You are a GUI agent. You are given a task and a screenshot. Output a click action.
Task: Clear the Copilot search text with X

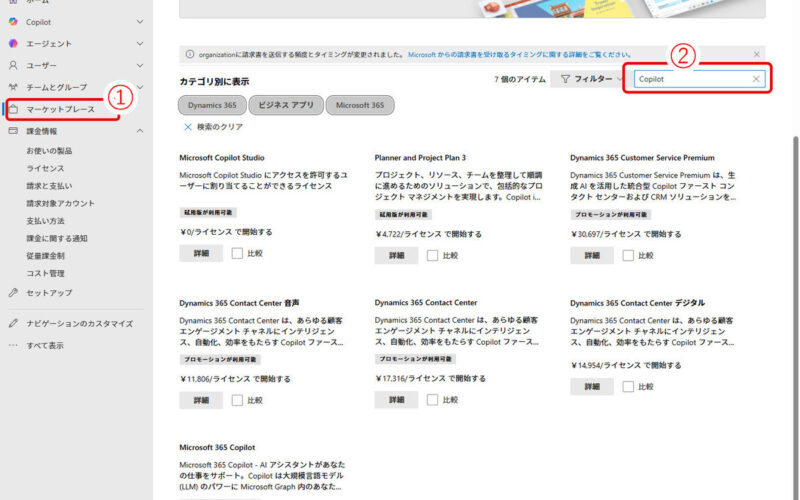(x=756, y=79)
